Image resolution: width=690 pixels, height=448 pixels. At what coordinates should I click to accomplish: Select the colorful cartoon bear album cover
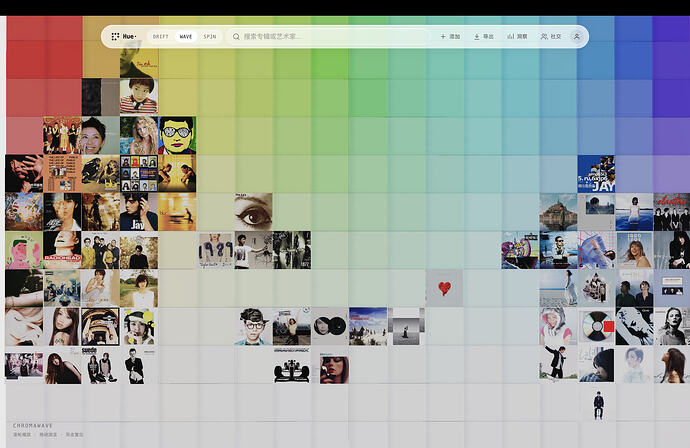coord(520,250)
